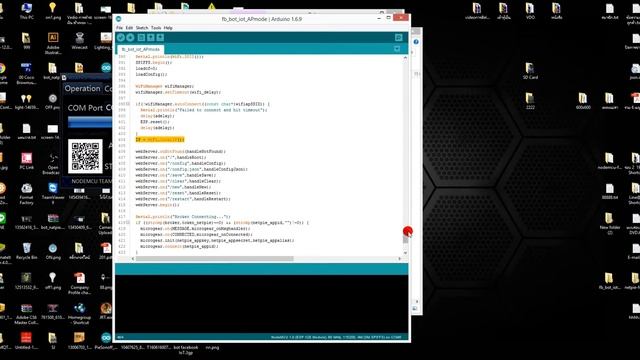Click the QR code image in the flasher window
Image resolution: width=640 pixels, height=360 pixels.
(x=85, y=156)
